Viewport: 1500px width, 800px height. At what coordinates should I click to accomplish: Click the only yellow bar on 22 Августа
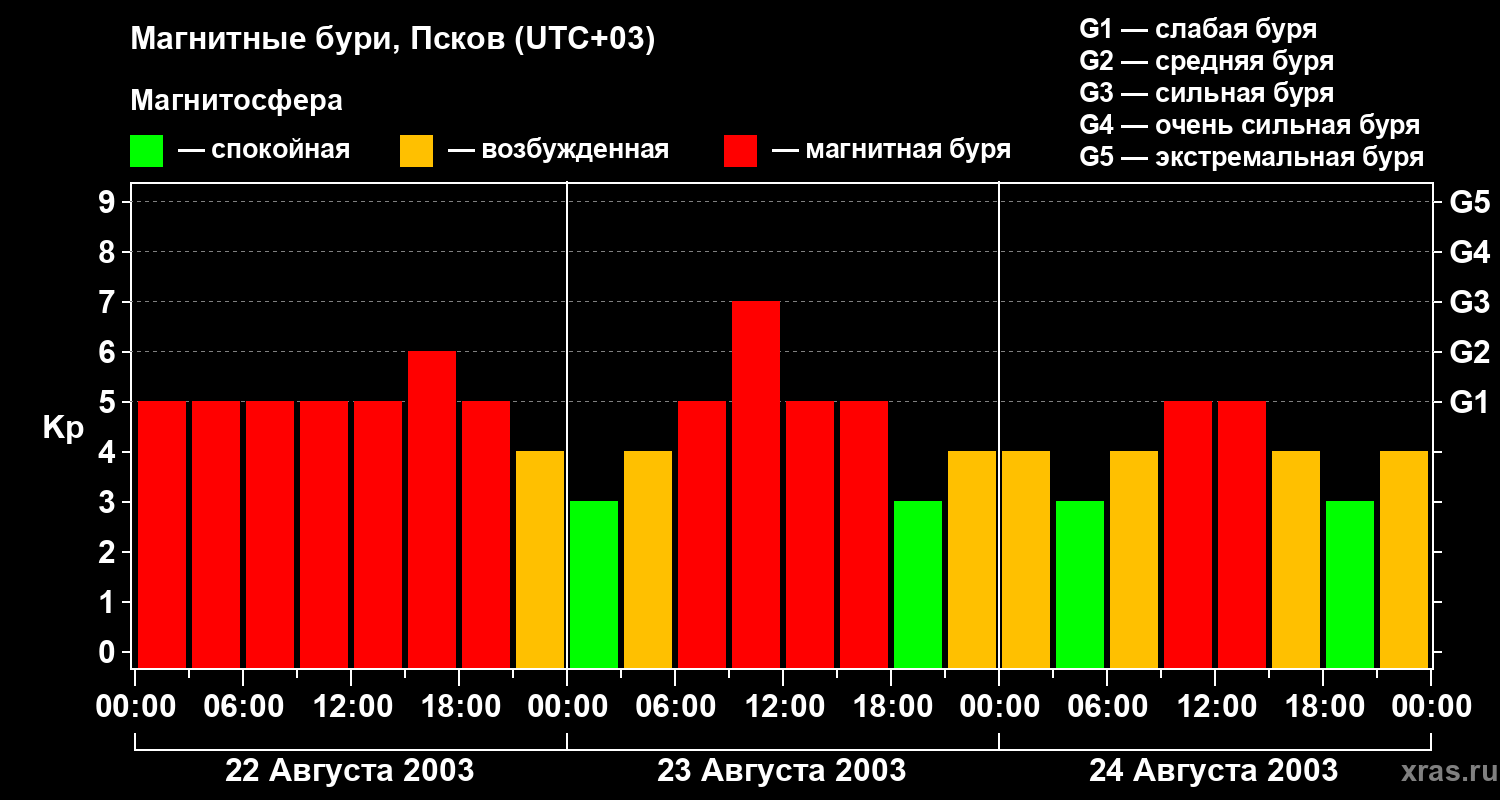[x=540, y=560]
